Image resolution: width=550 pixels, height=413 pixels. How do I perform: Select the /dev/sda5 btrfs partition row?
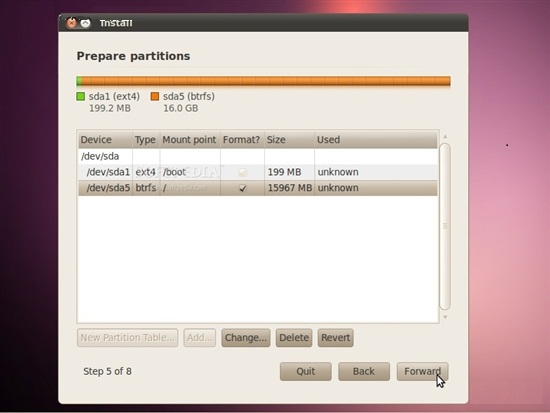258,188
